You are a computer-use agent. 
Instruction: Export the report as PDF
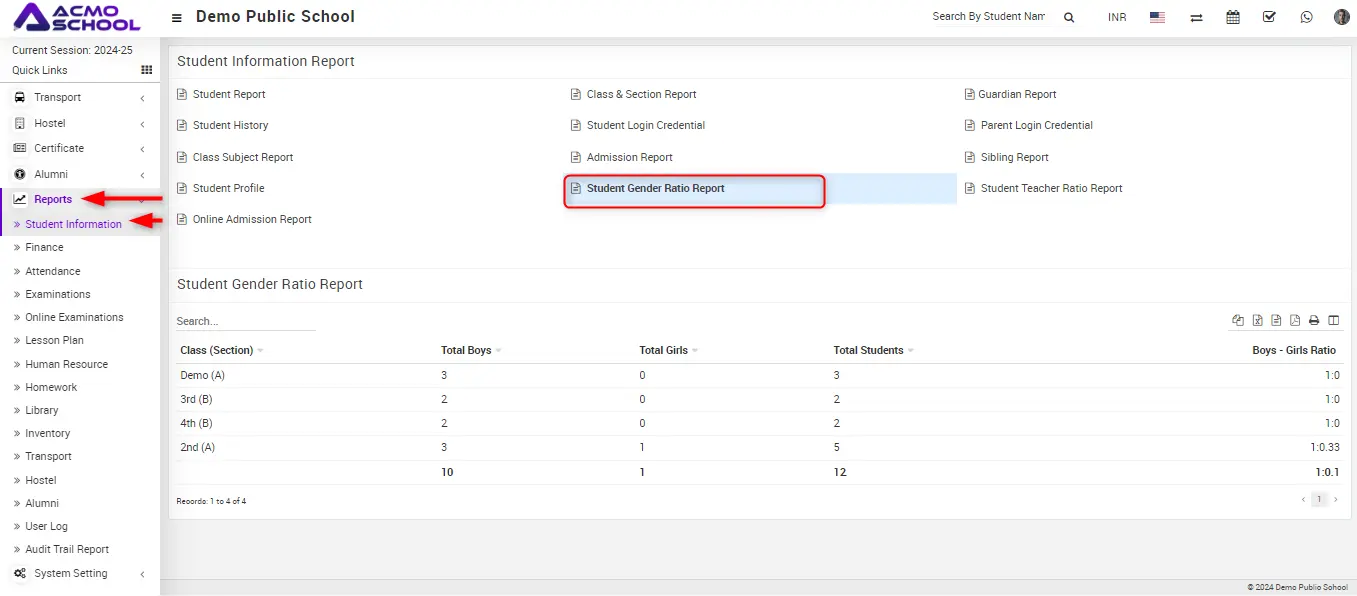coord(1295,320)
